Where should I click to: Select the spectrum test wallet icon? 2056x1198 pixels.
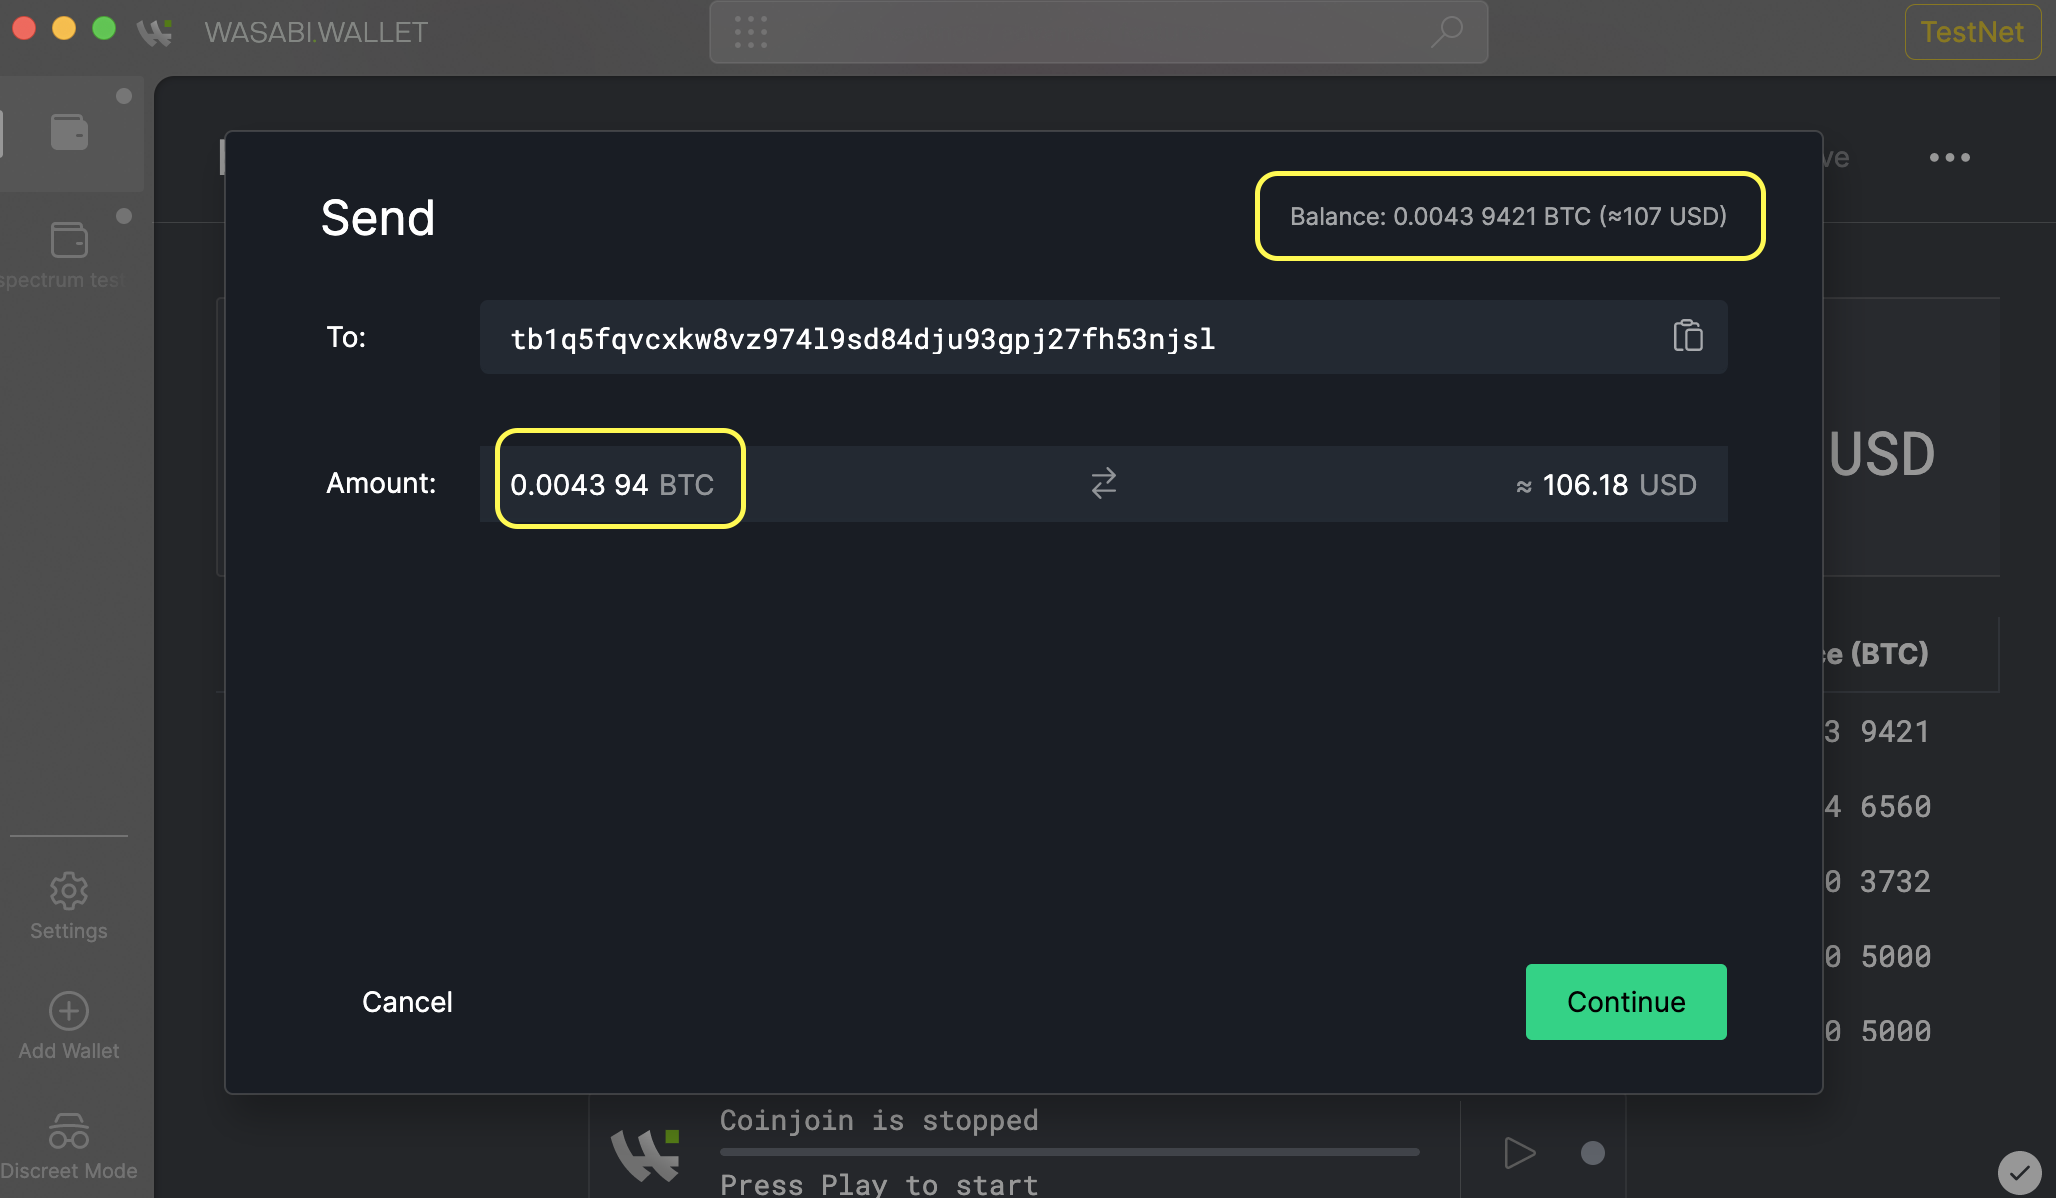(x=69, y=240)
